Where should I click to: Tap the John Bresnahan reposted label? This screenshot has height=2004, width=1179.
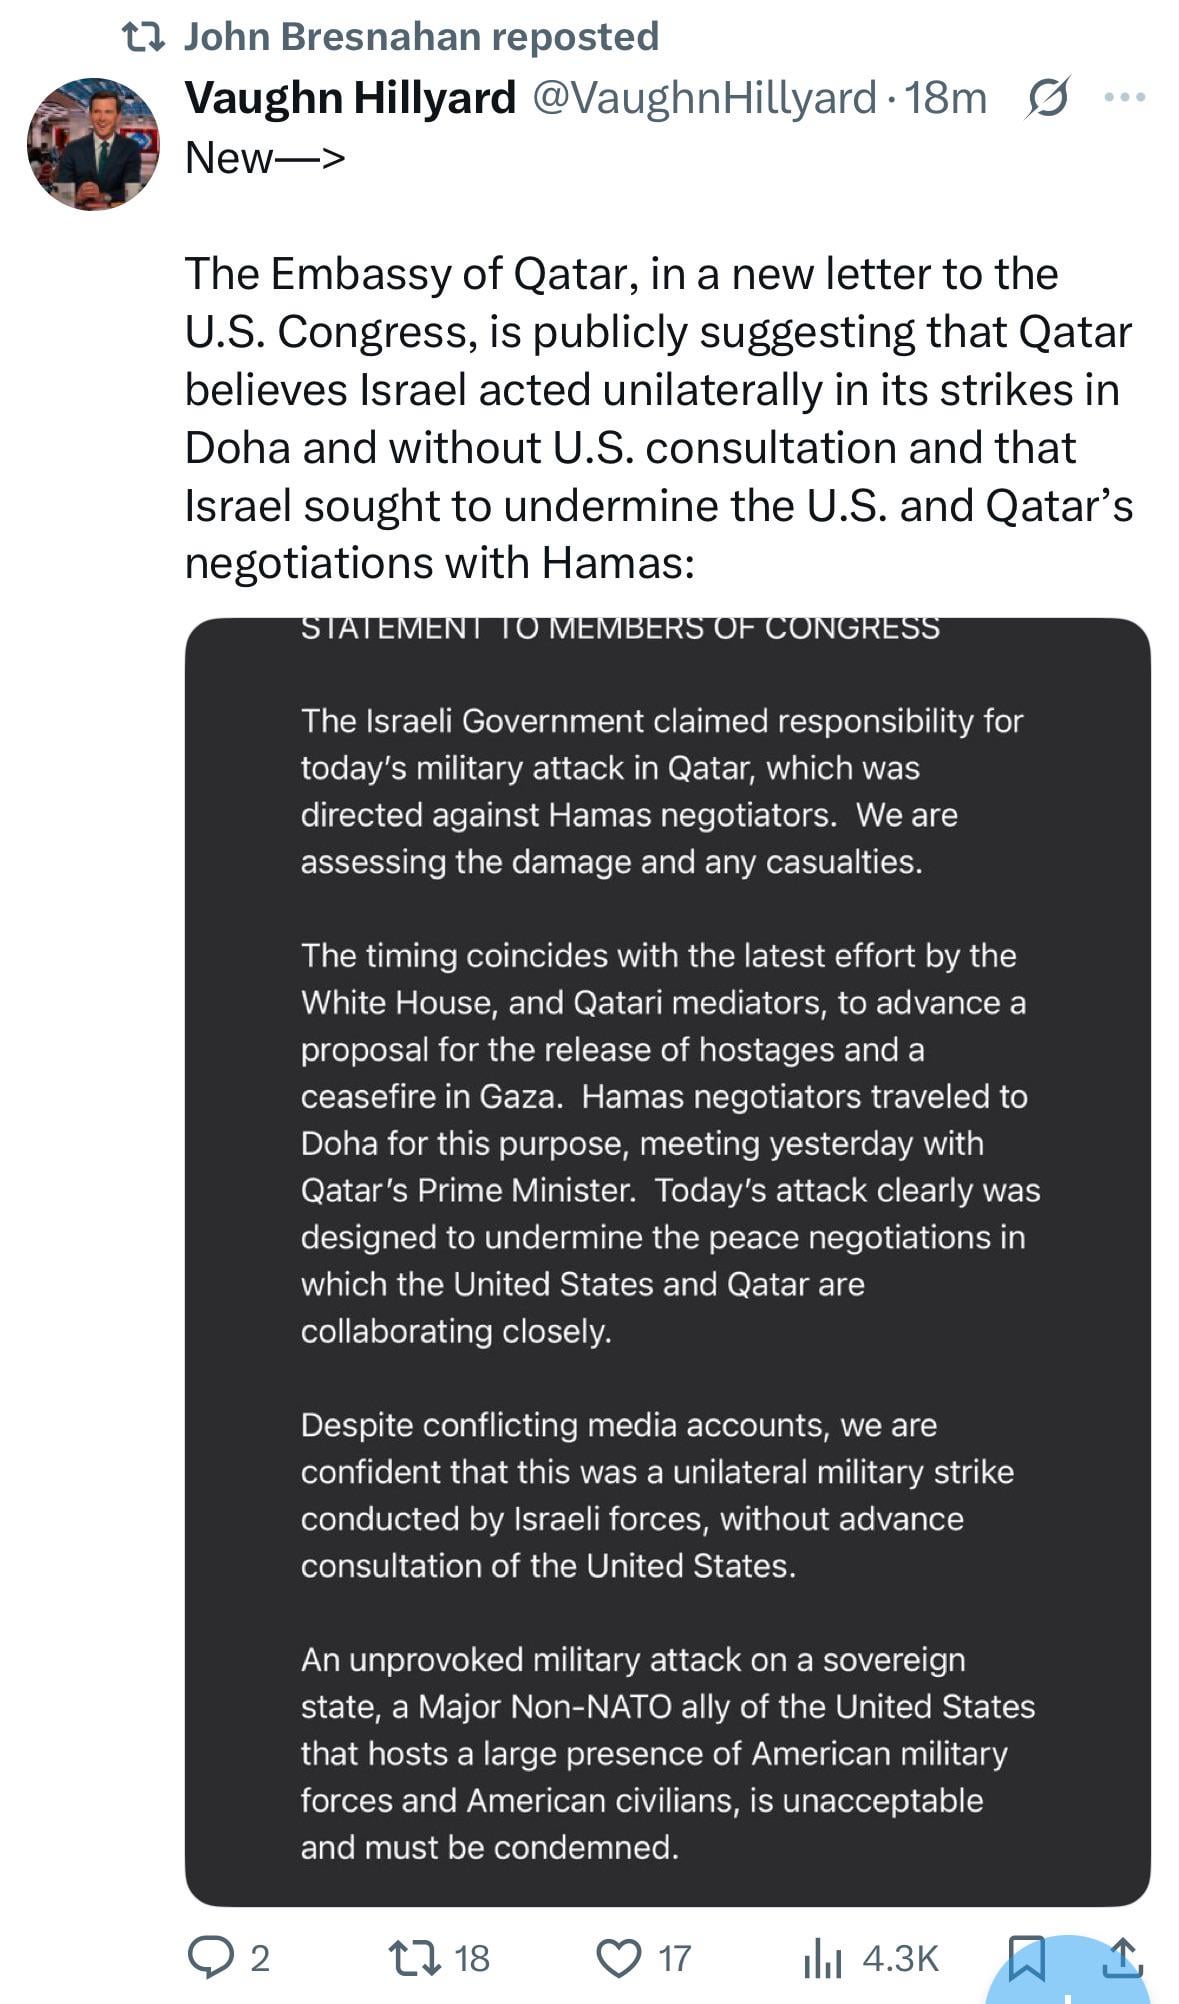(421, 36)
